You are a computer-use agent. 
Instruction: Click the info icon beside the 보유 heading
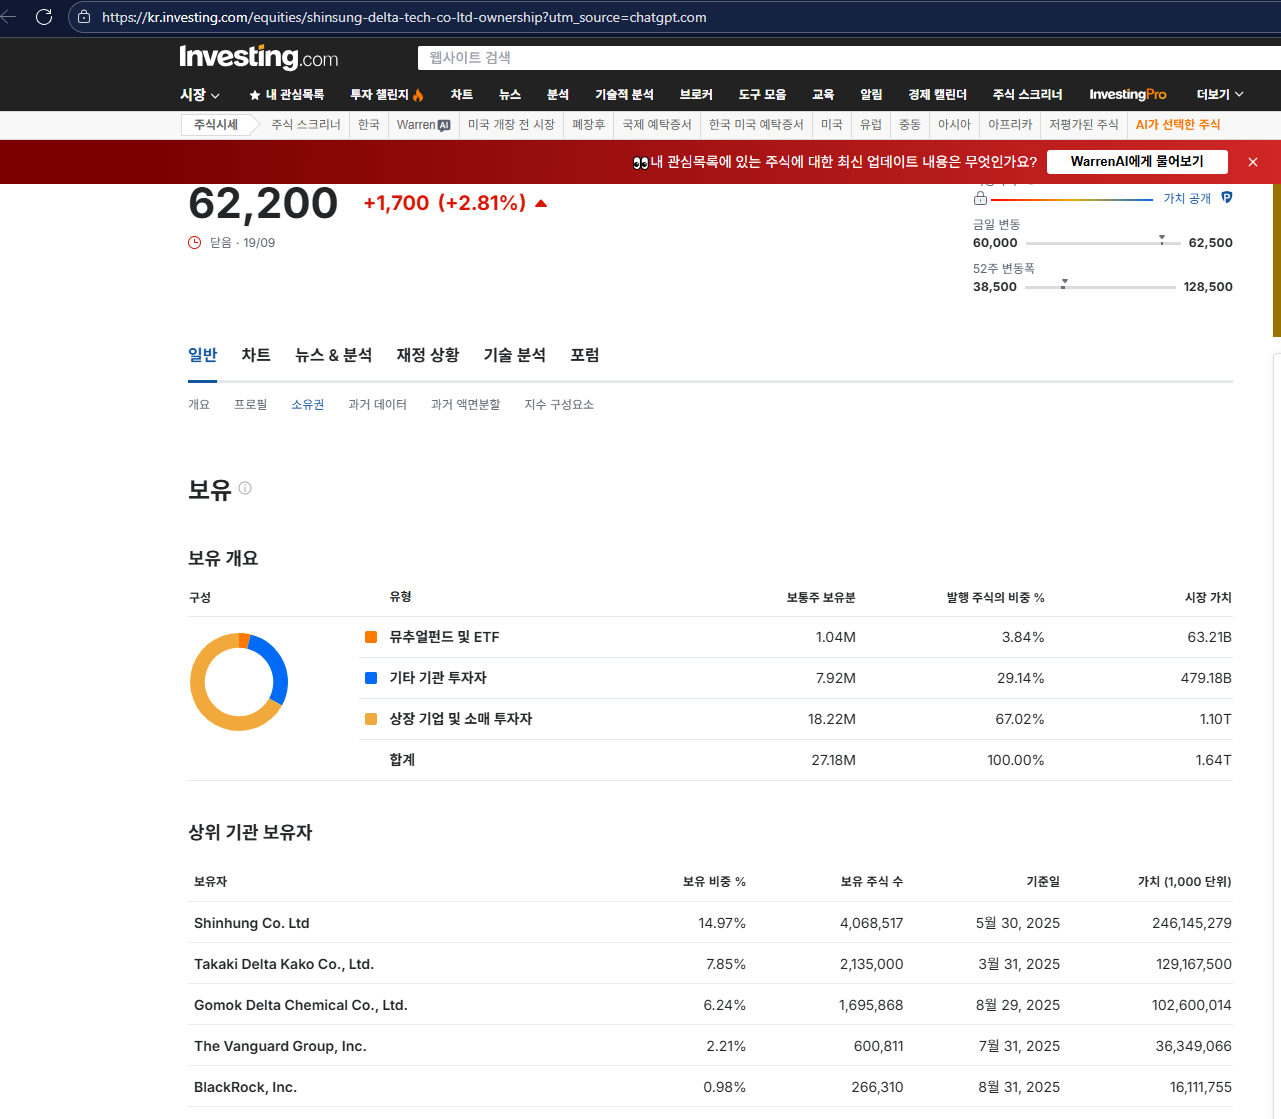click(243, 487)
